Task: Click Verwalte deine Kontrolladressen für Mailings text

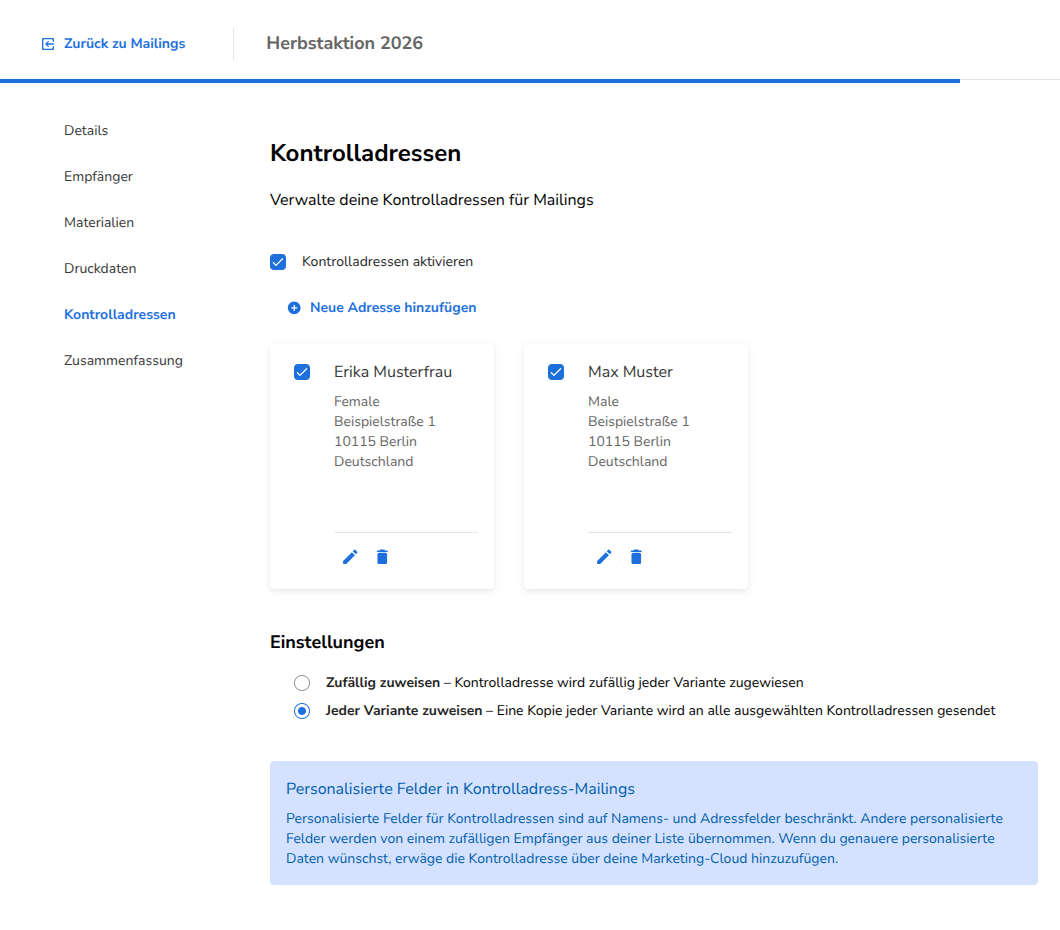Action: [x=431, y=200]
